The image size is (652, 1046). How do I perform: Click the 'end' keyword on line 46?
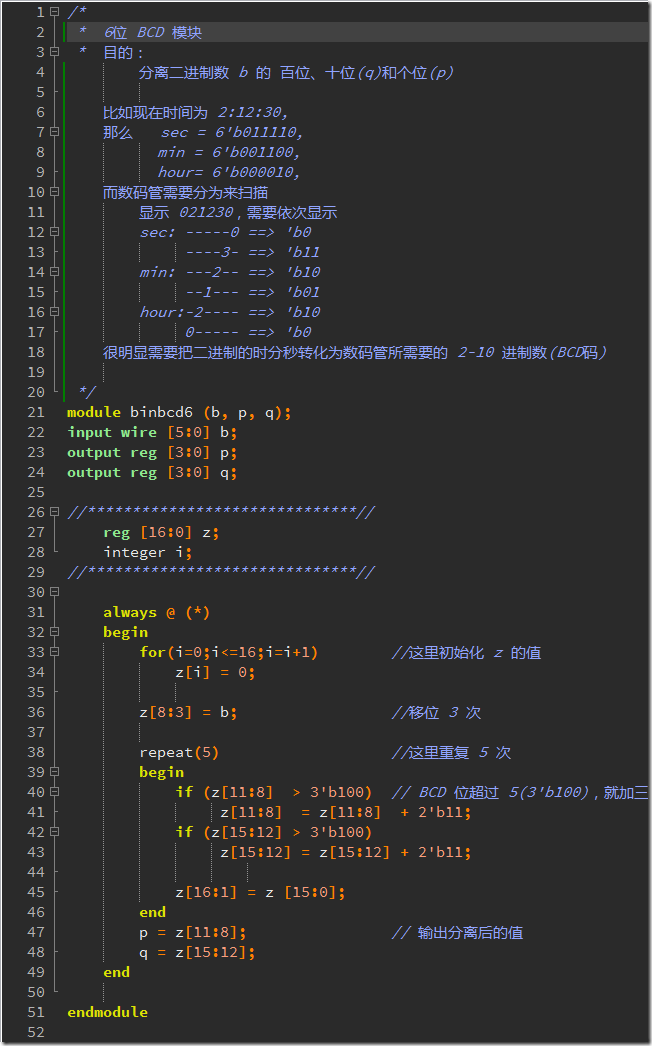pyautogui.click(x=152, y=913)
